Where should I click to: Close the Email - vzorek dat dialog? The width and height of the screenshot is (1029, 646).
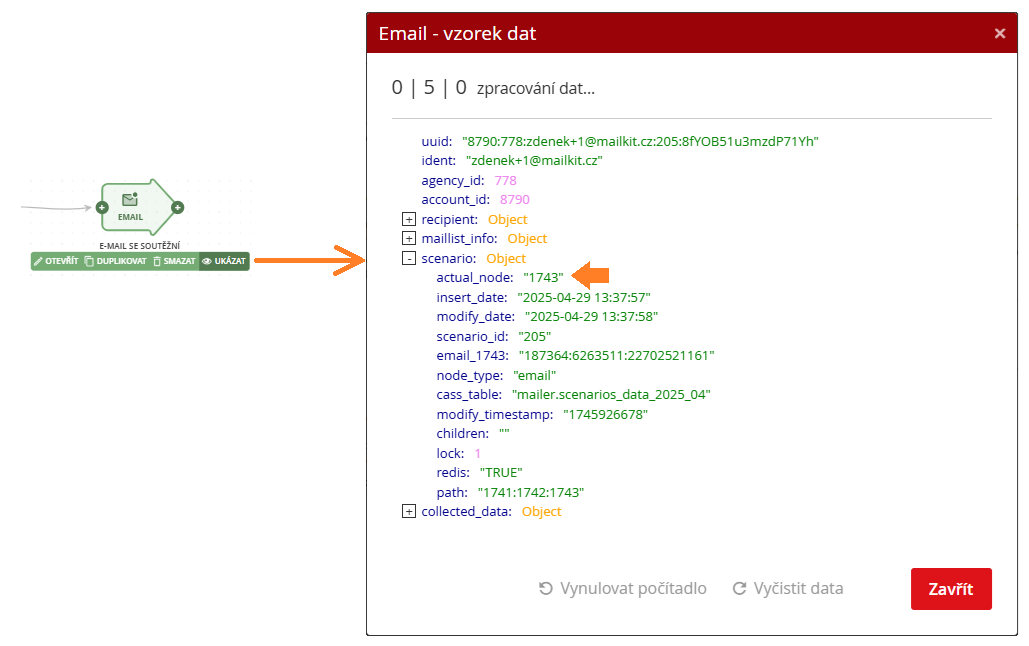[999, 33]
